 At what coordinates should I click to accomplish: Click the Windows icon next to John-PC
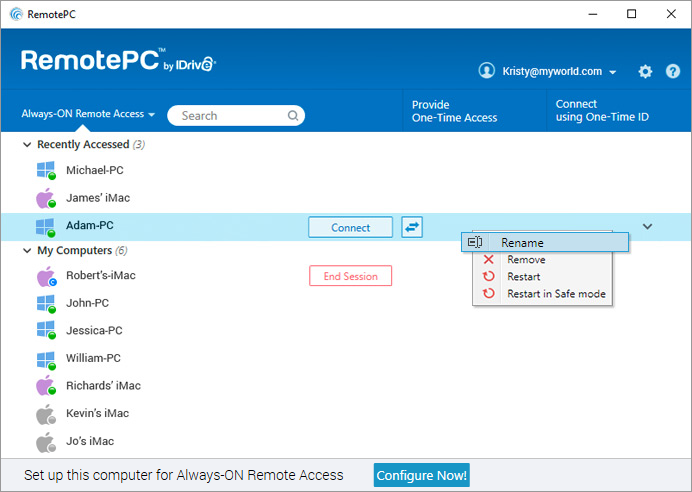tap(46, 304)
